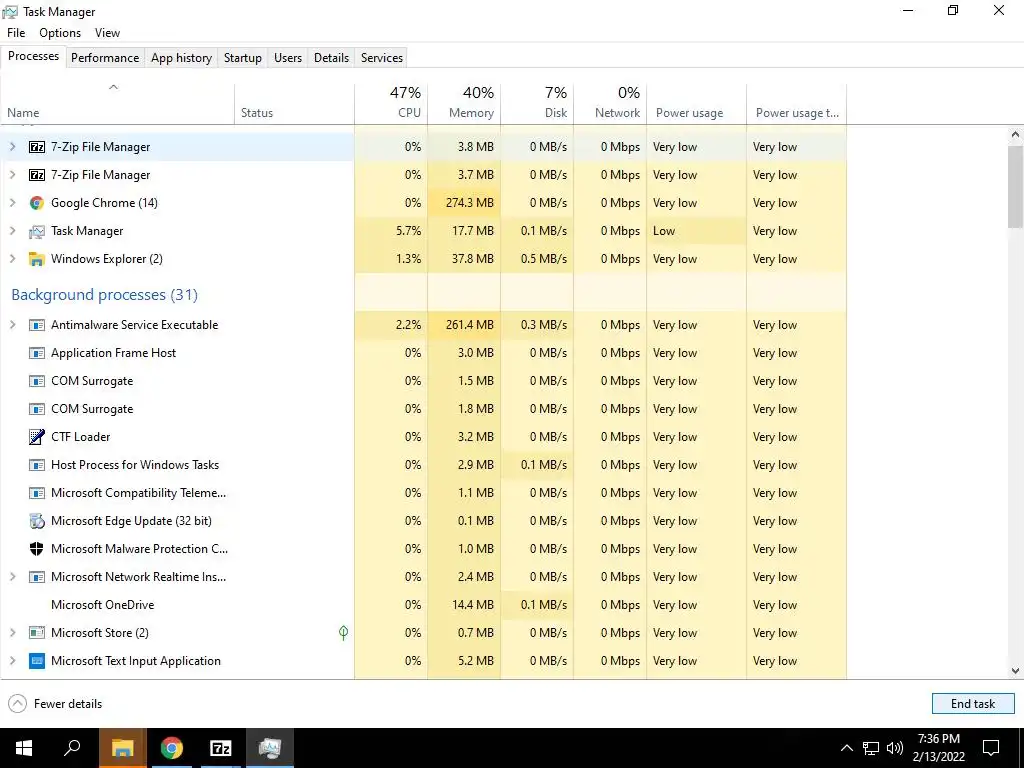Select the Power usage trend column header
This screenshot has width=1024, height=768.
point(797,103)
